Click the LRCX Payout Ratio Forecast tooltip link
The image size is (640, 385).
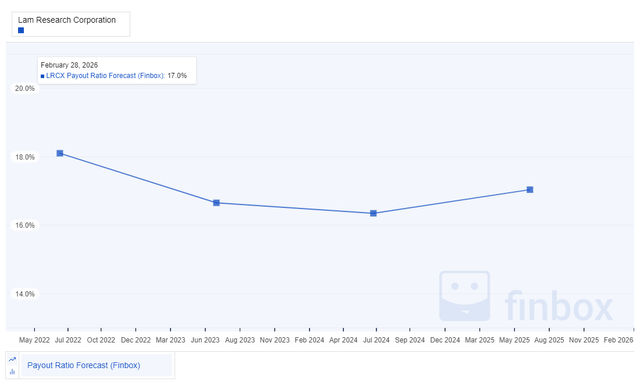[x=105, y=76]
